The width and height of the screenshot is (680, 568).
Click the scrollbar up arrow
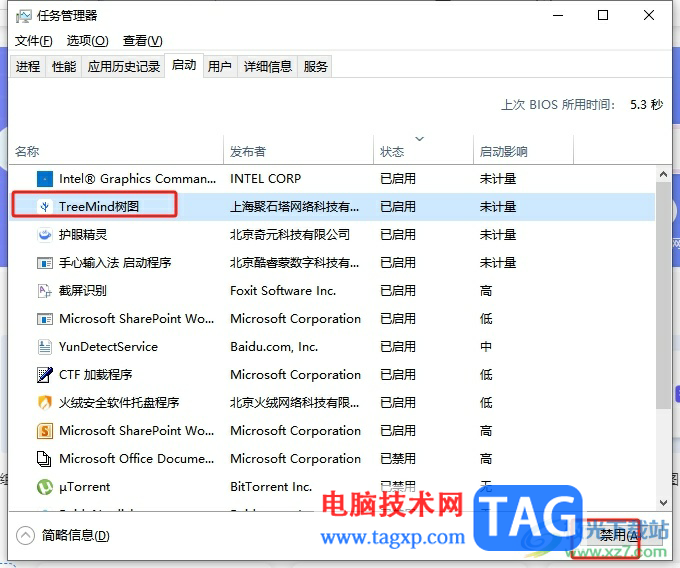(663, 174)
